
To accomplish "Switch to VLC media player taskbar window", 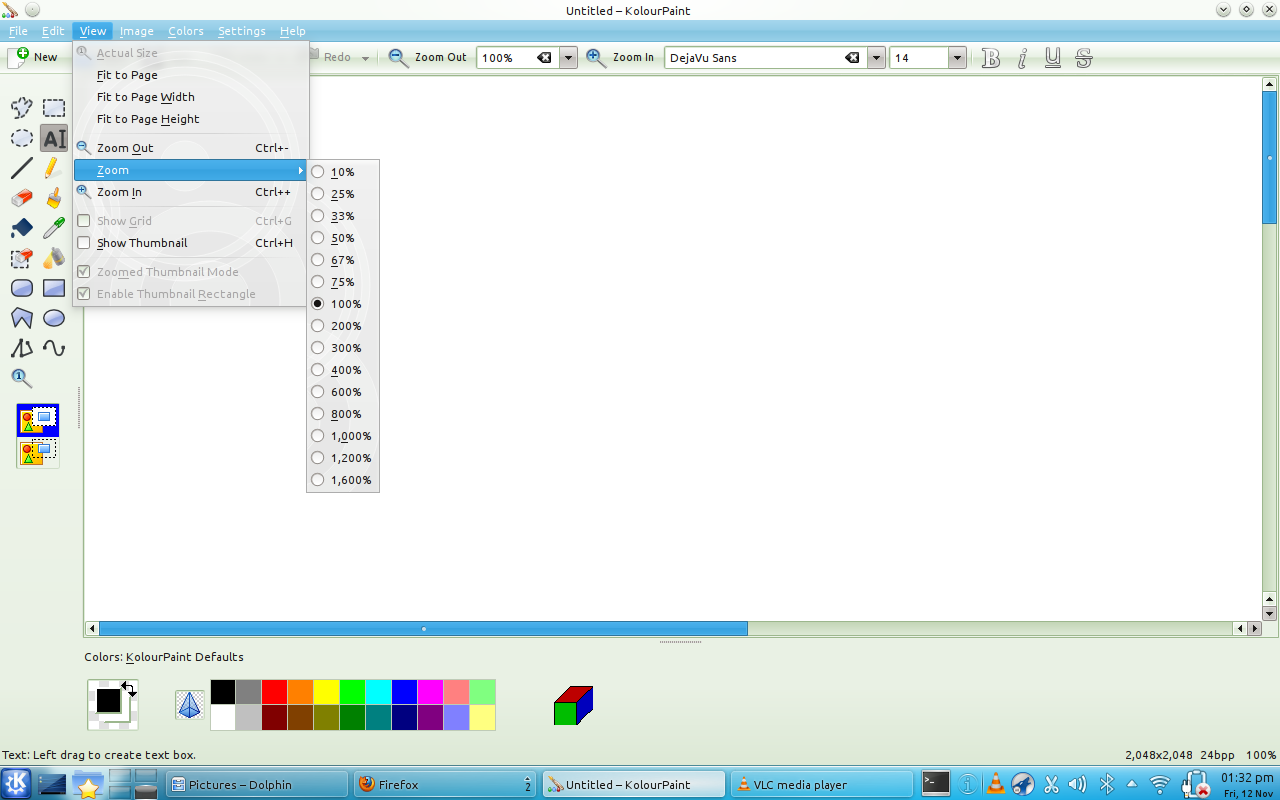I will point(822,785).
